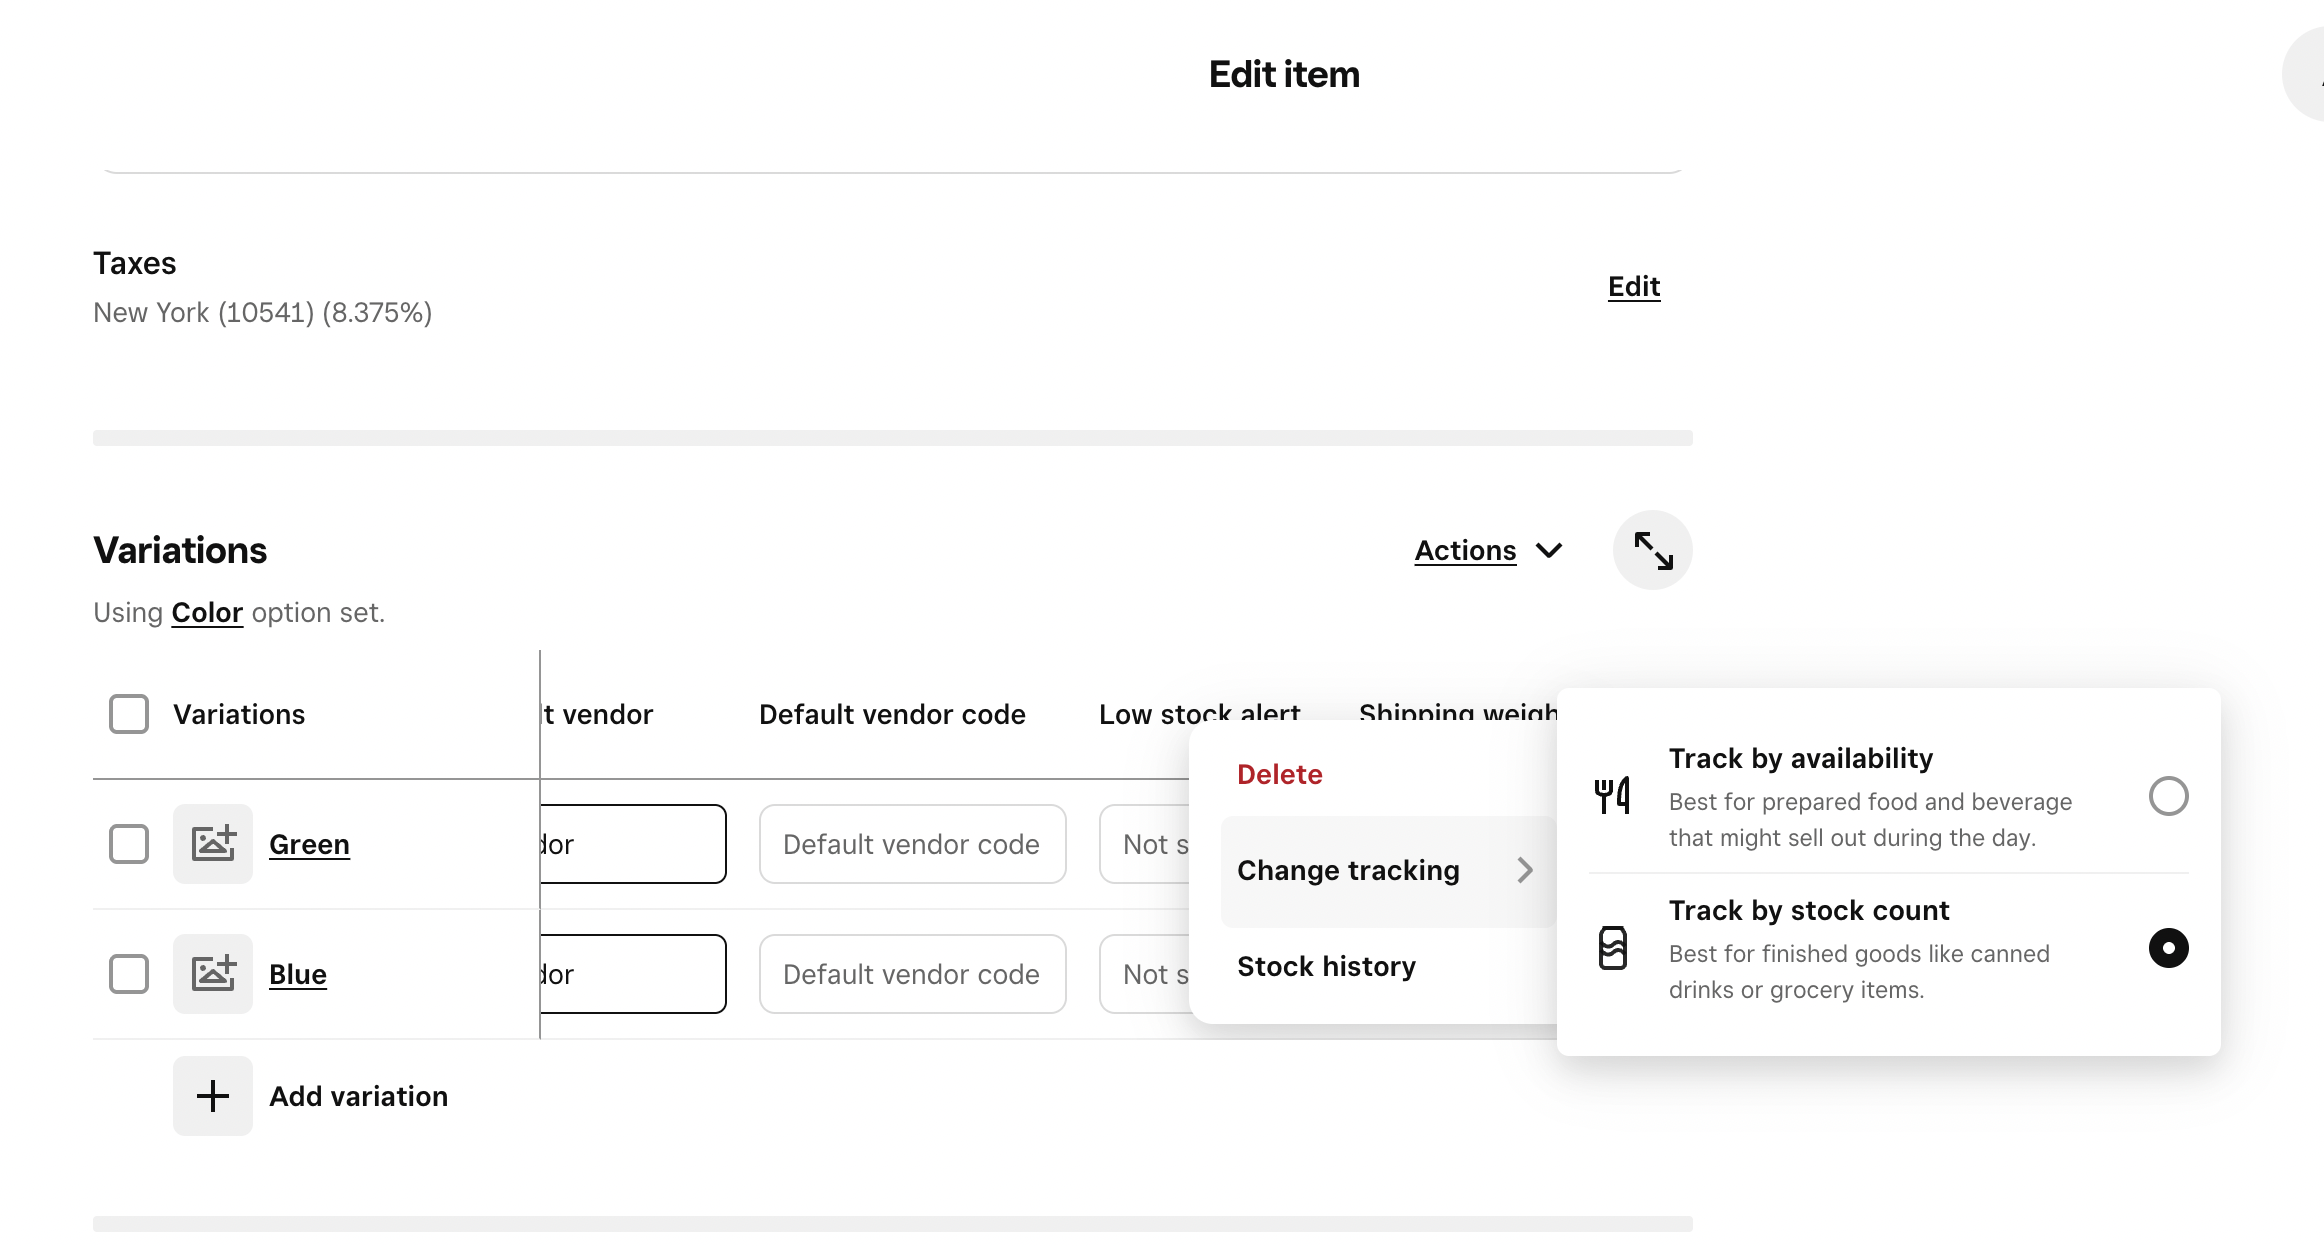The height and width of the screenshot is (1246, 2324).
Task: Click Green's Default vendor code field
Action: tap(912, 844)
